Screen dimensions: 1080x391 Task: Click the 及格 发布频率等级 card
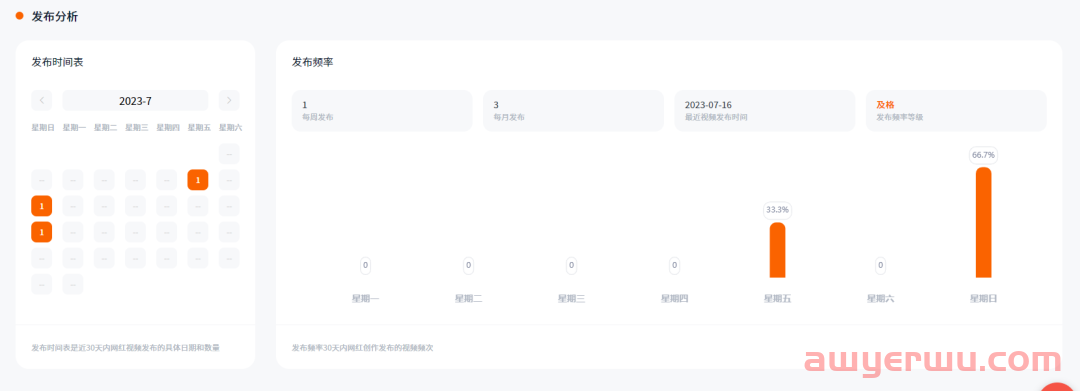pos(956,111)
